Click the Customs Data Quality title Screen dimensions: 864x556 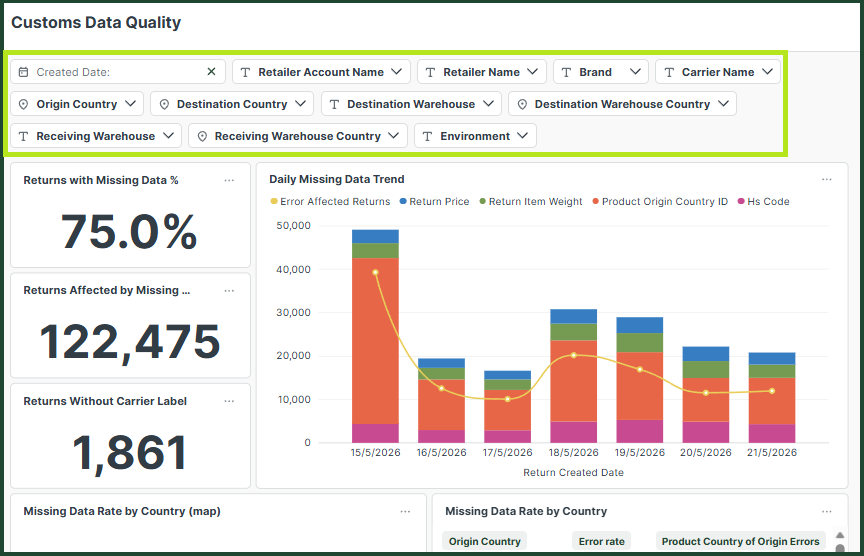point(96,23)
